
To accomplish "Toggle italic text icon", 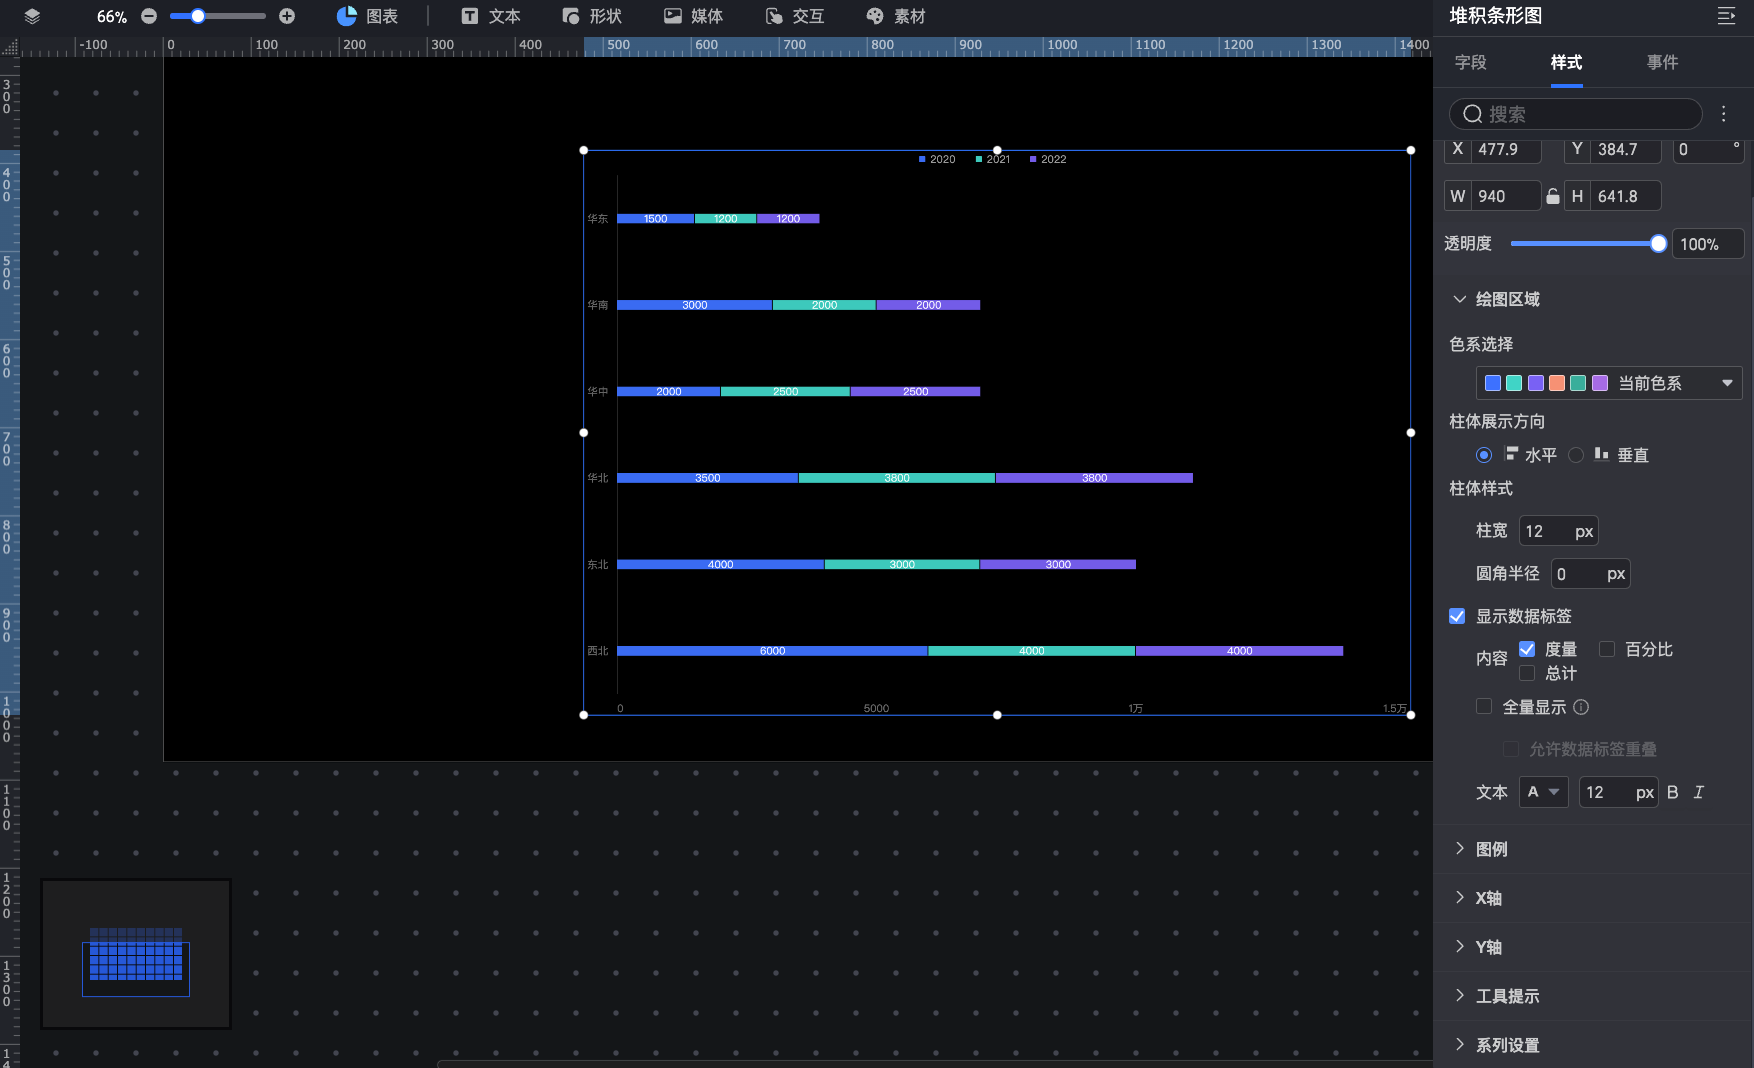I will [x=1698, y=792].
